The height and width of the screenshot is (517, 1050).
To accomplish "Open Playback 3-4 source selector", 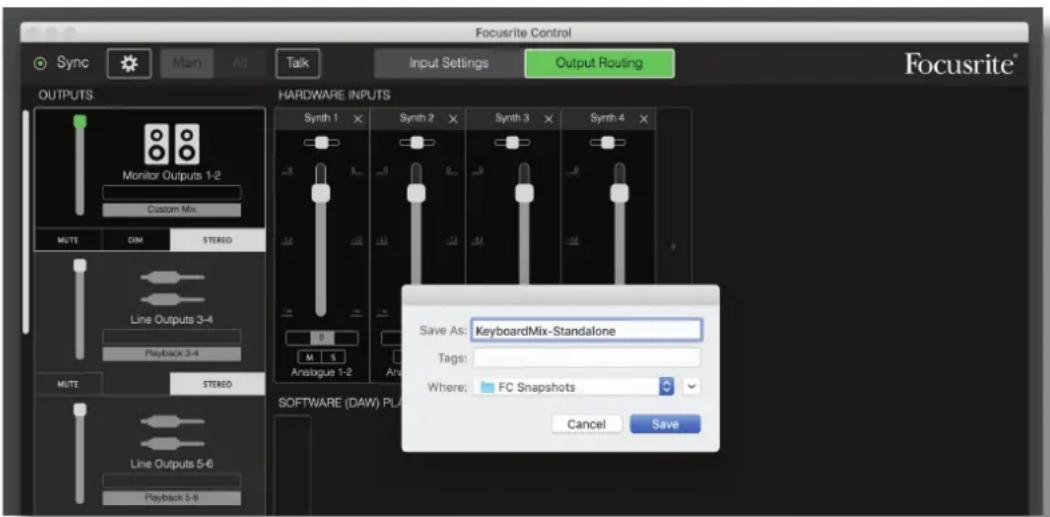I will pyautogui.click(x=171, y=354).
